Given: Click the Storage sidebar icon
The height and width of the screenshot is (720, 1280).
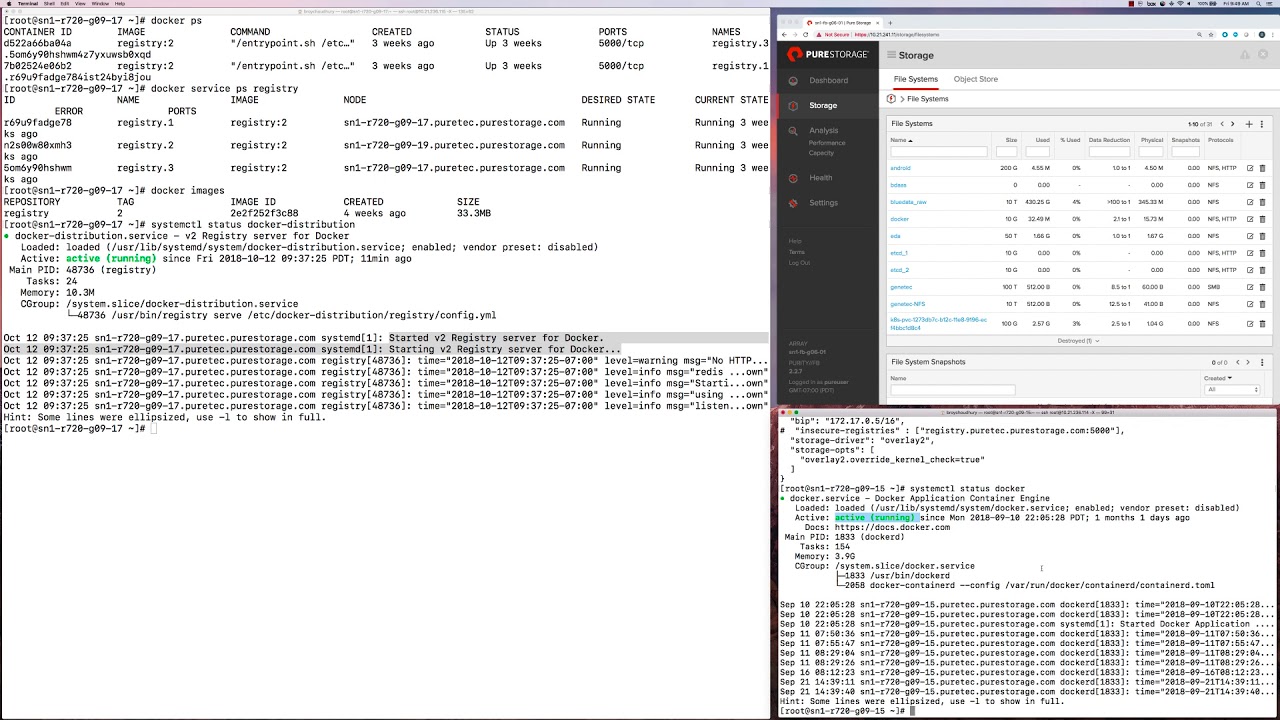Looking at the screenshot, I should [x=794, y=105].
